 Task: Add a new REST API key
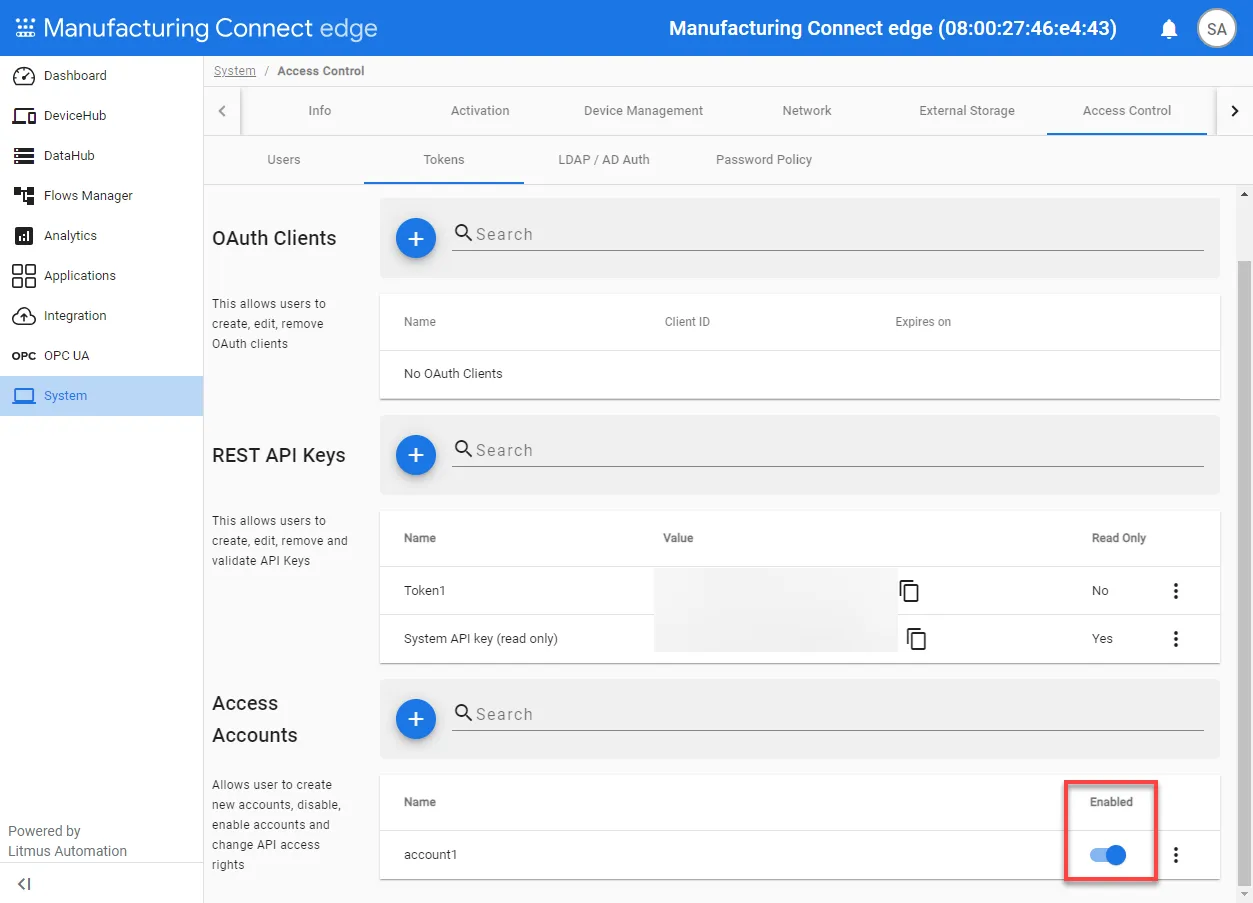click(416, 455)
